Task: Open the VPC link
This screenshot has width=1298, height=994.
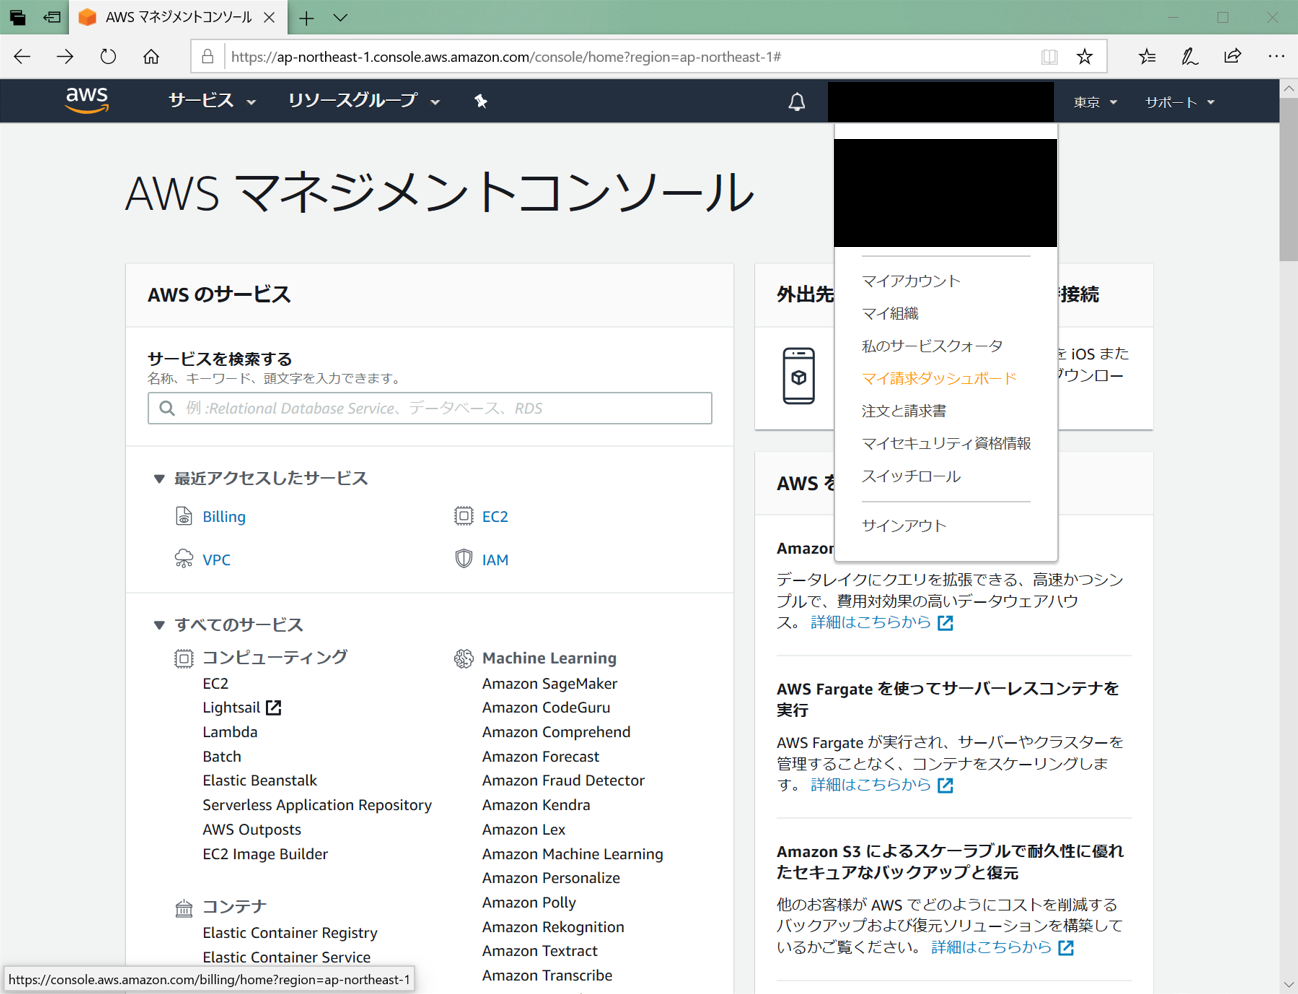Action: 216,560
